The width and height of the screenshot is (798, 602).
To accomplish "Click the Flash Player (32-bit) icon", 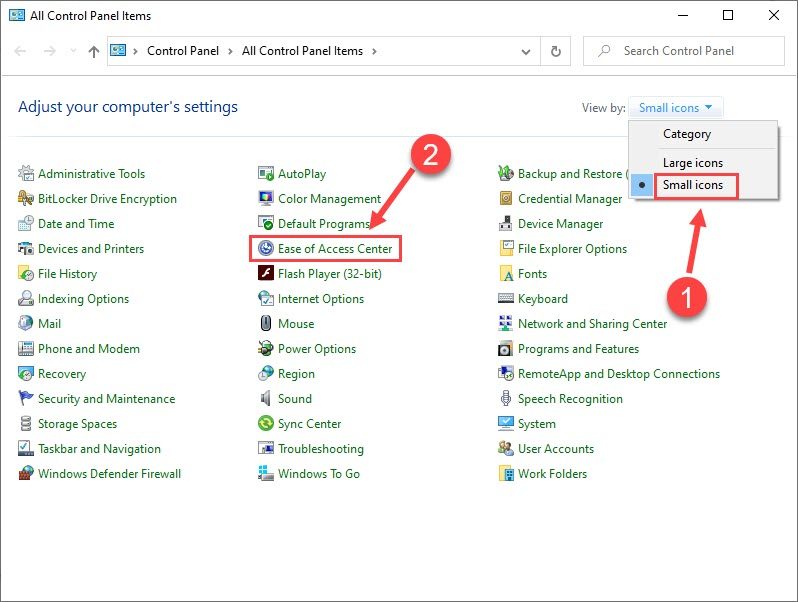I will pos(266,274).
